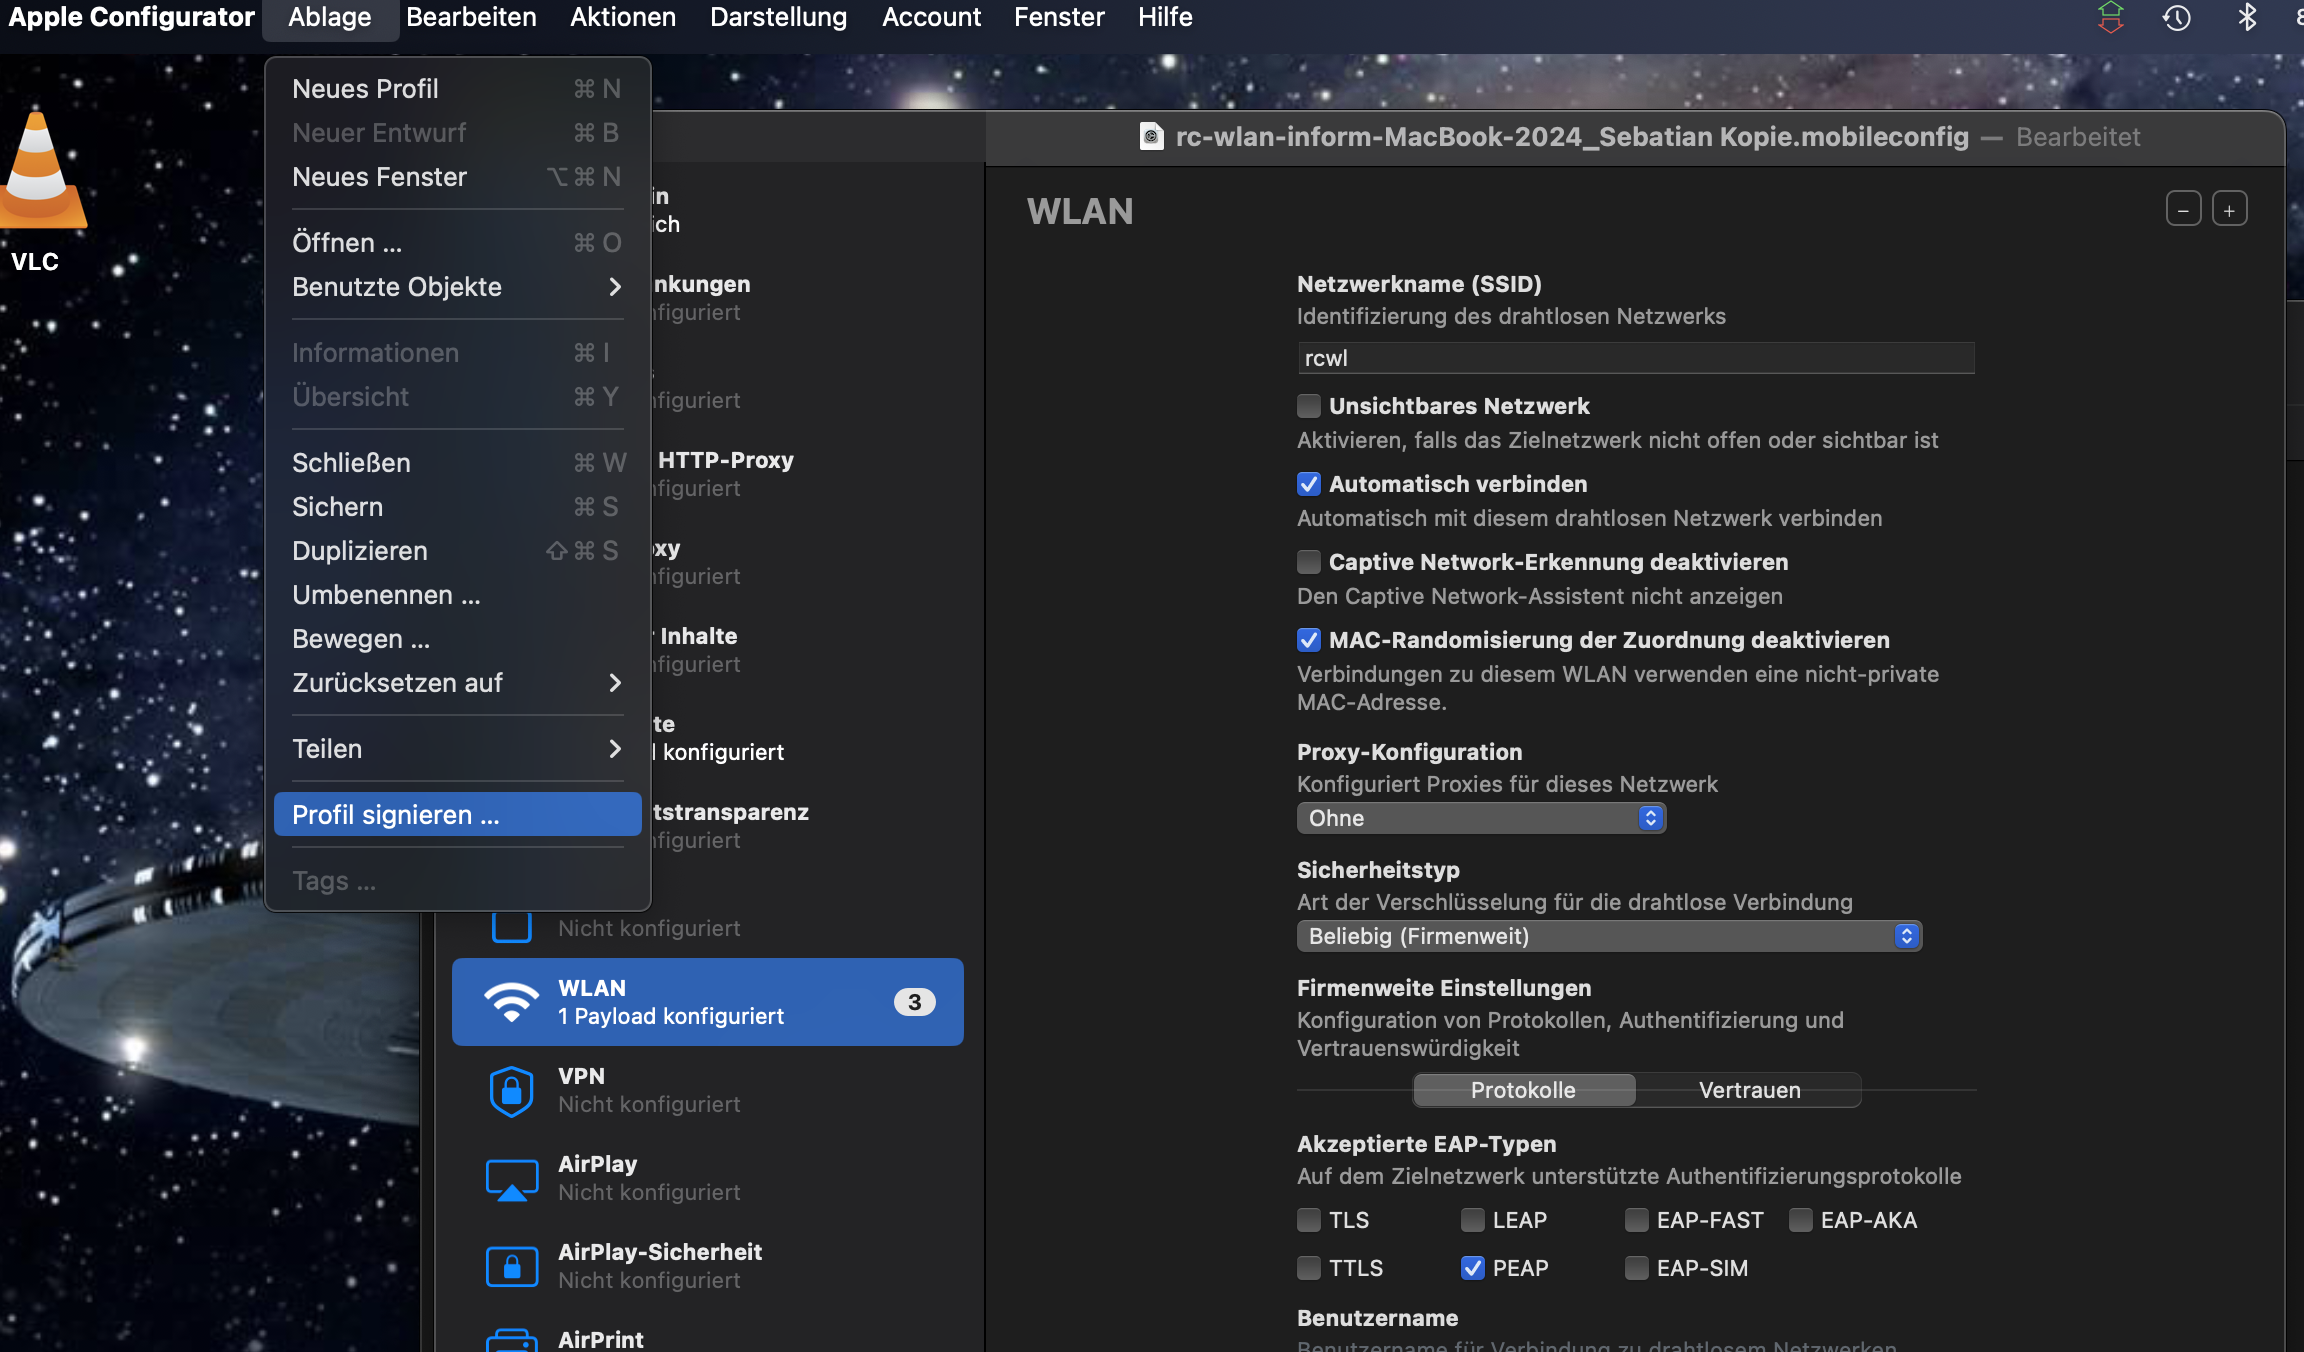Image resolution: width=2304 pixels, height=1352 pixels.
Task: Remove payload with the minus button
Action: coord(2183,210)
